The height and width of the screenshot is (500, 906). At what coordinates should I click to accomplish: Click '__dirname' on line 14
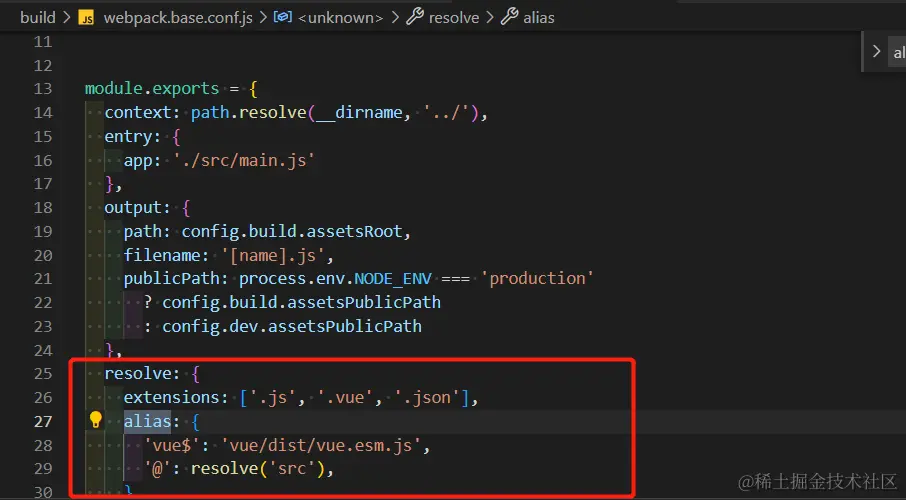pyautogui.click(x=359, y=112)
